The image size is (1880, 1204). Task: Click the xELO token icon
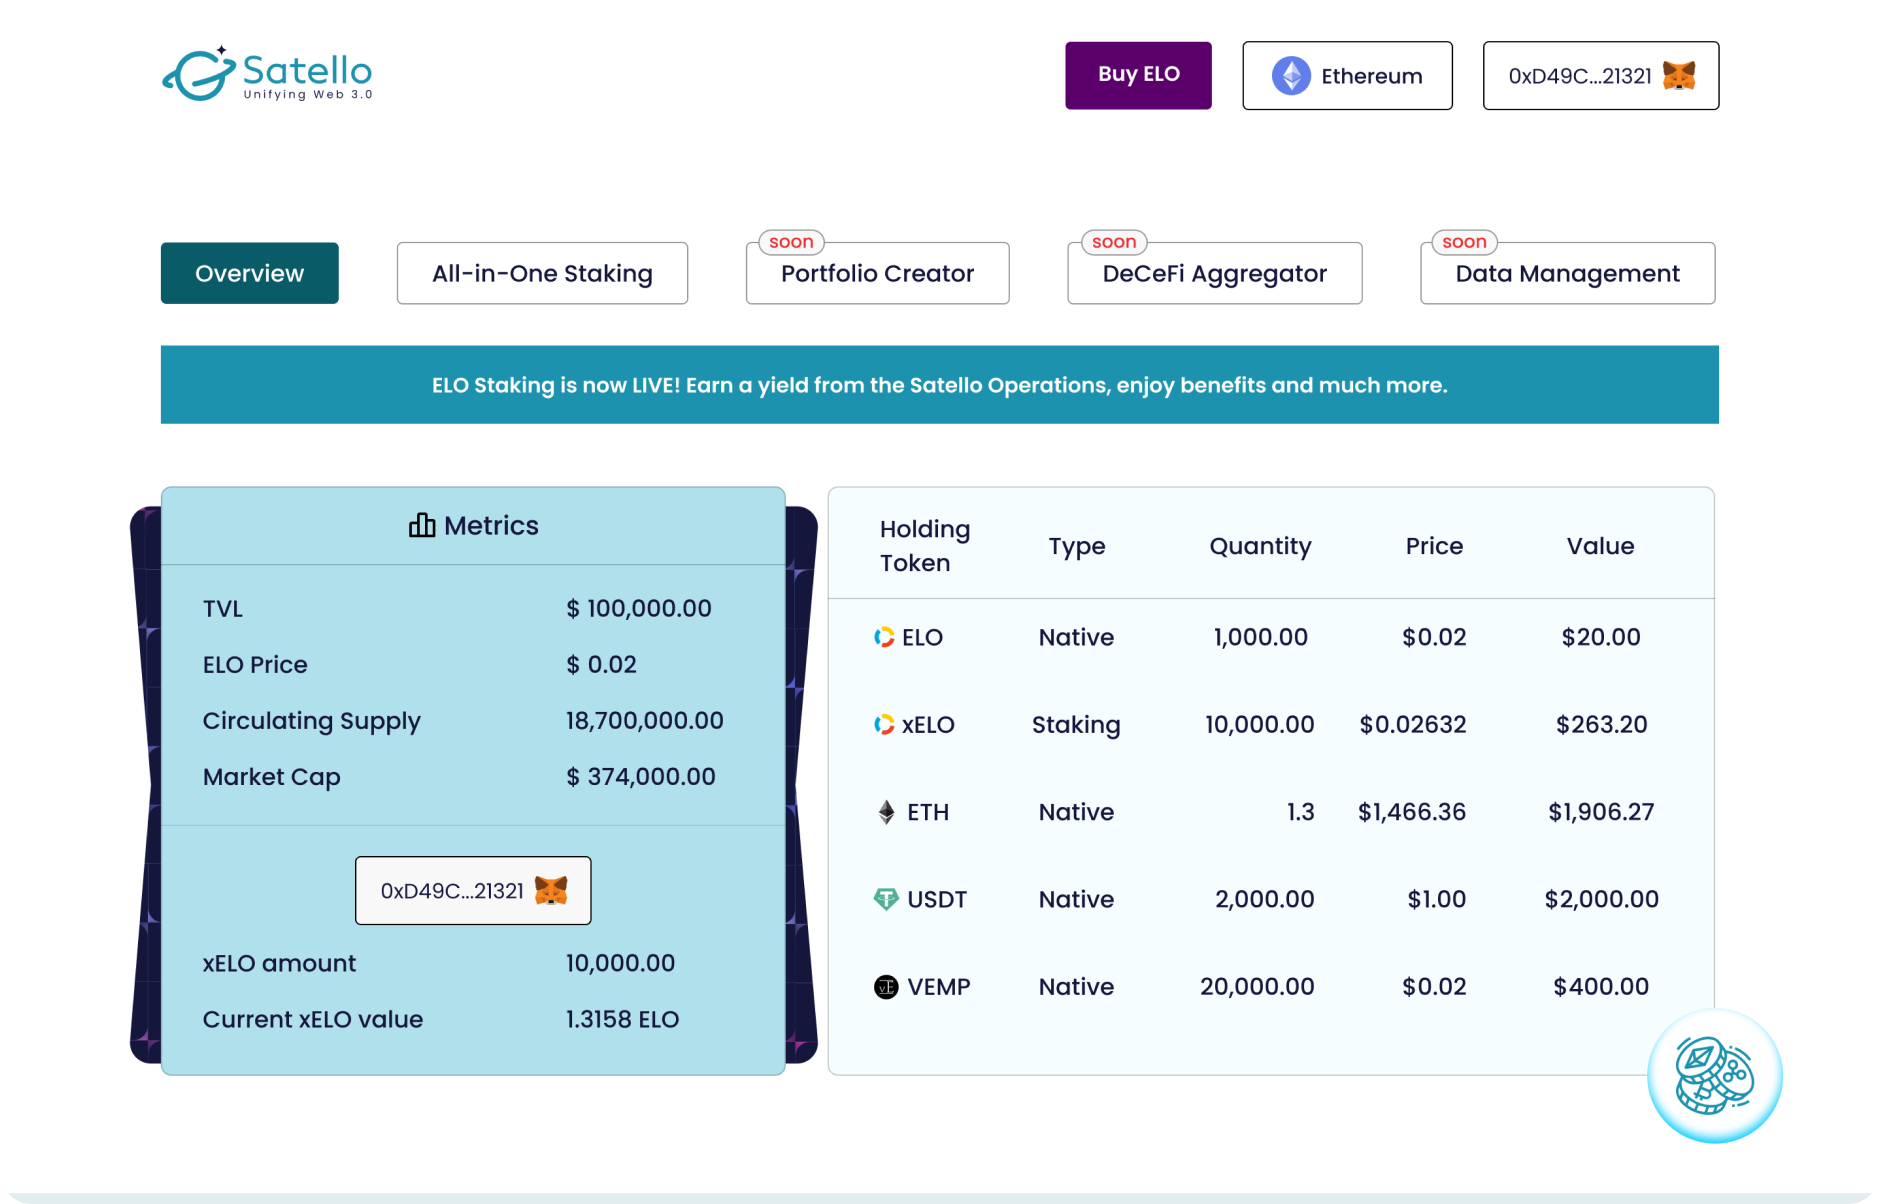coord(884,725)
